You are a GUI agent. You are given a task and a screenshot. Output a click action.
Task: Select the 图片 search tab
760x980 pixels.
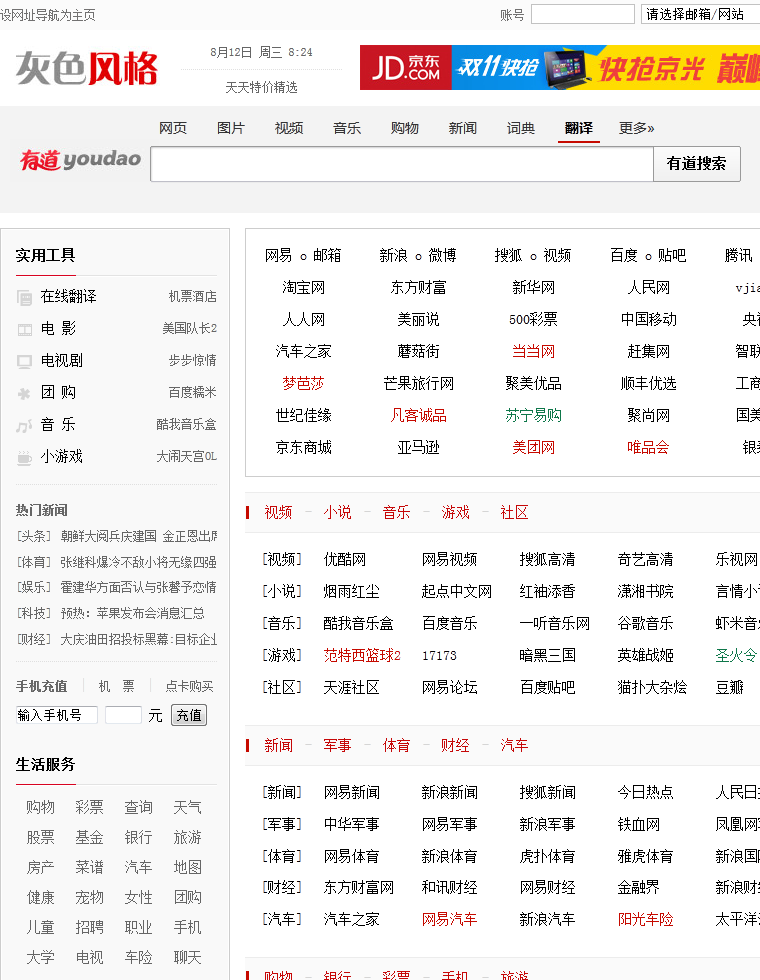(231, 128)
